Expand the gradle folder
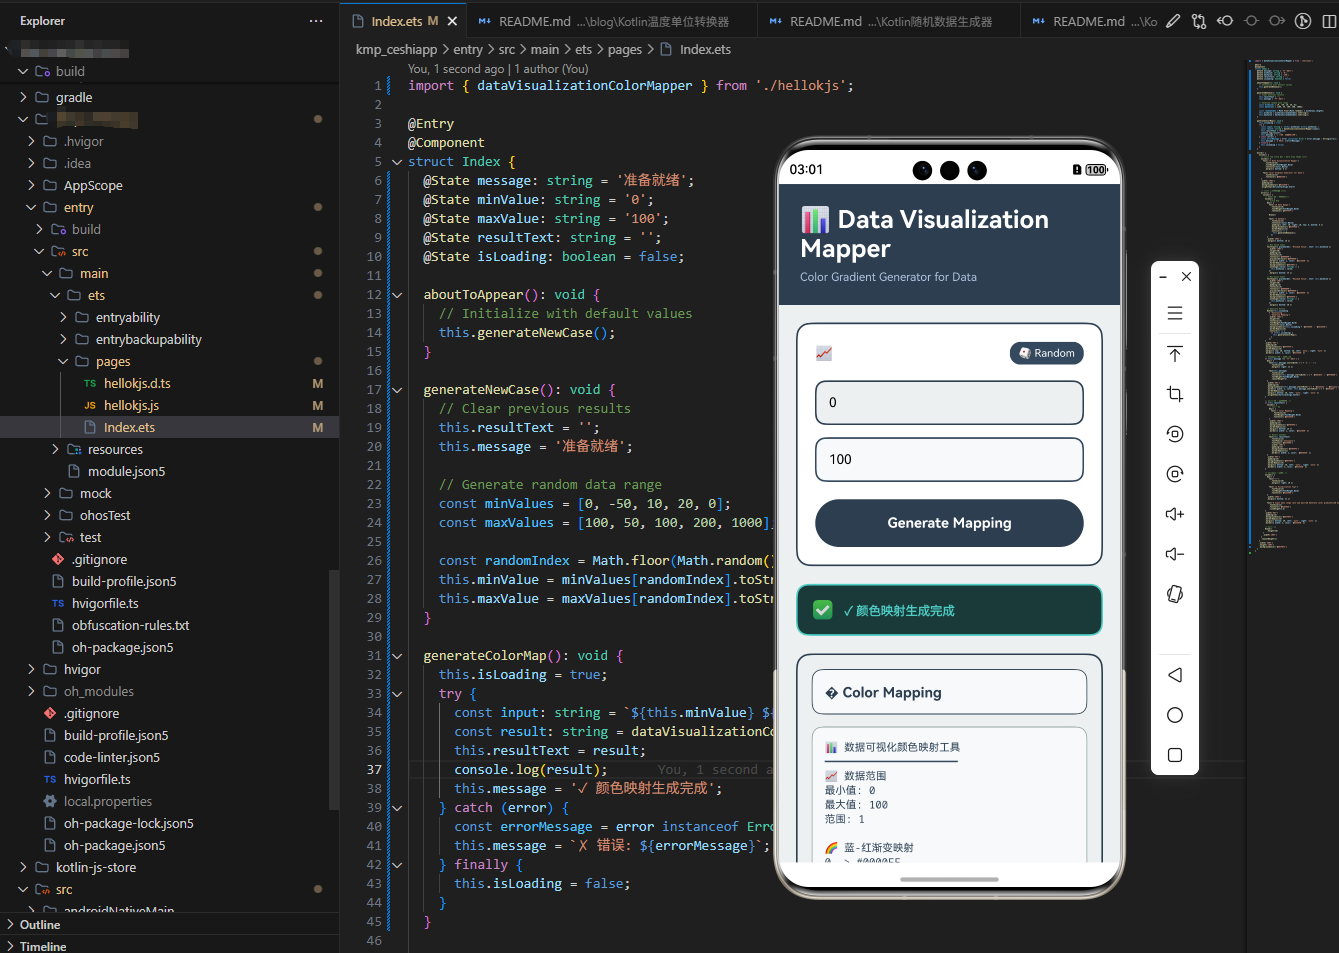 [x=24, y=97]
